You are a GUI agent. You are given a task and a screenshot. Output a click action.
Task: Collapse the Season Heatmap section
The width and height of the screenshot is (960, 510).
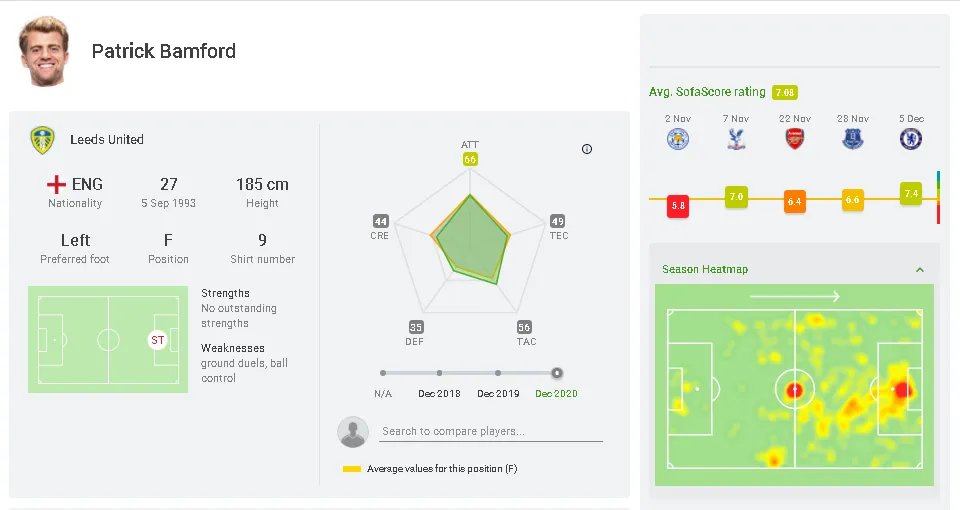click(x=920, y=270)
